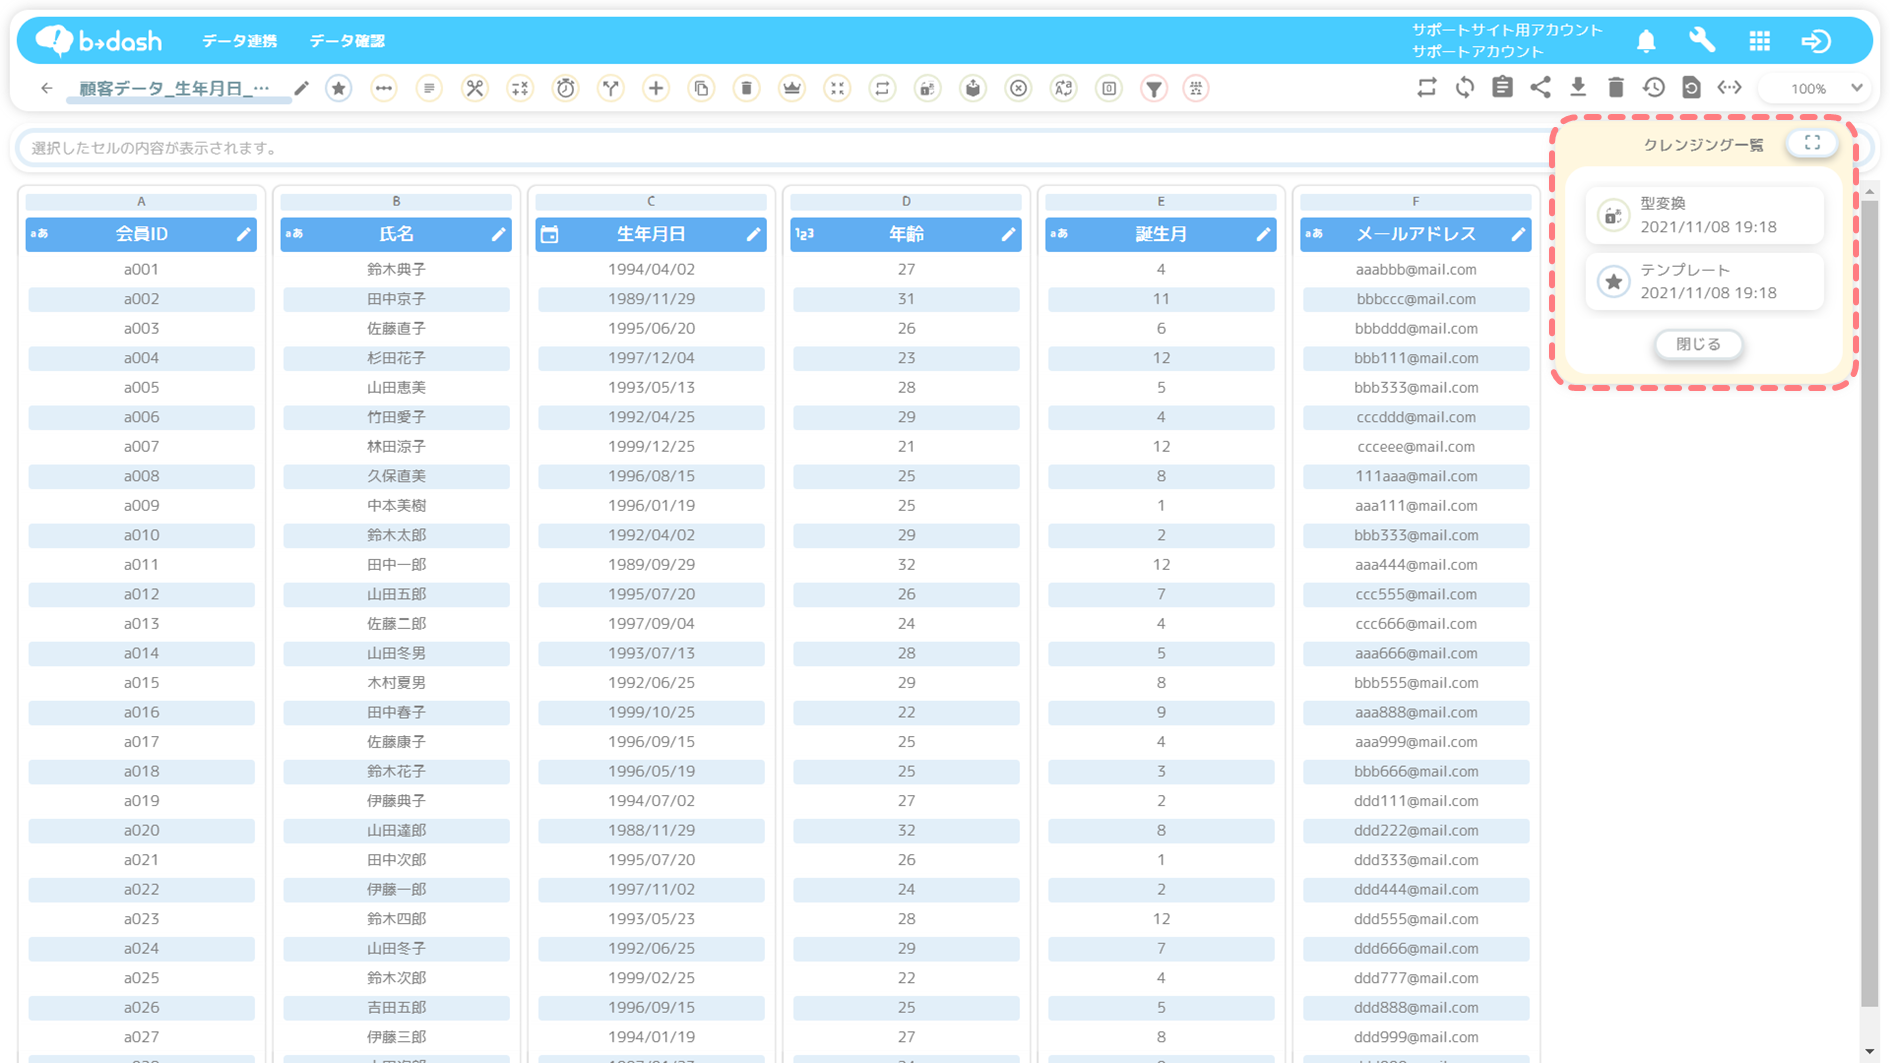Click the swap arrows icon in the right toolbar
The width and height of the screenshot is (1890, 1063).
(1427, 88)
